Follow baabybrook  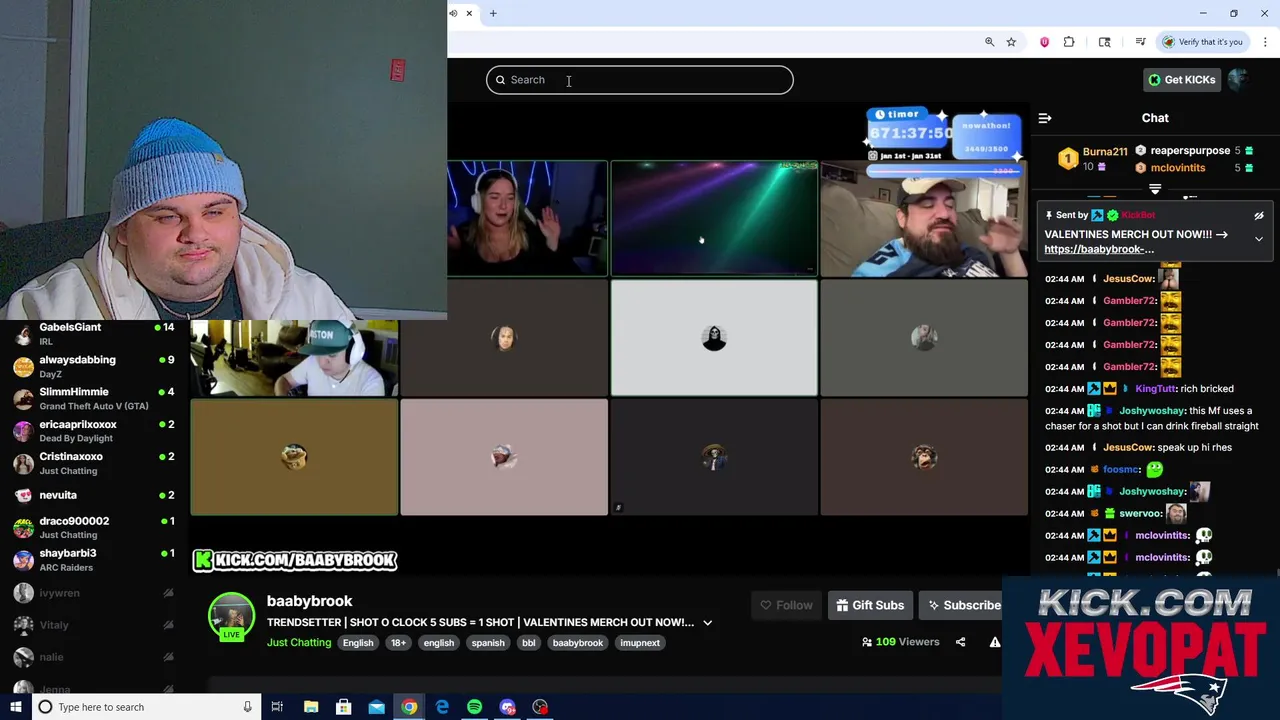pyautogui.click(x=786, y=605)
